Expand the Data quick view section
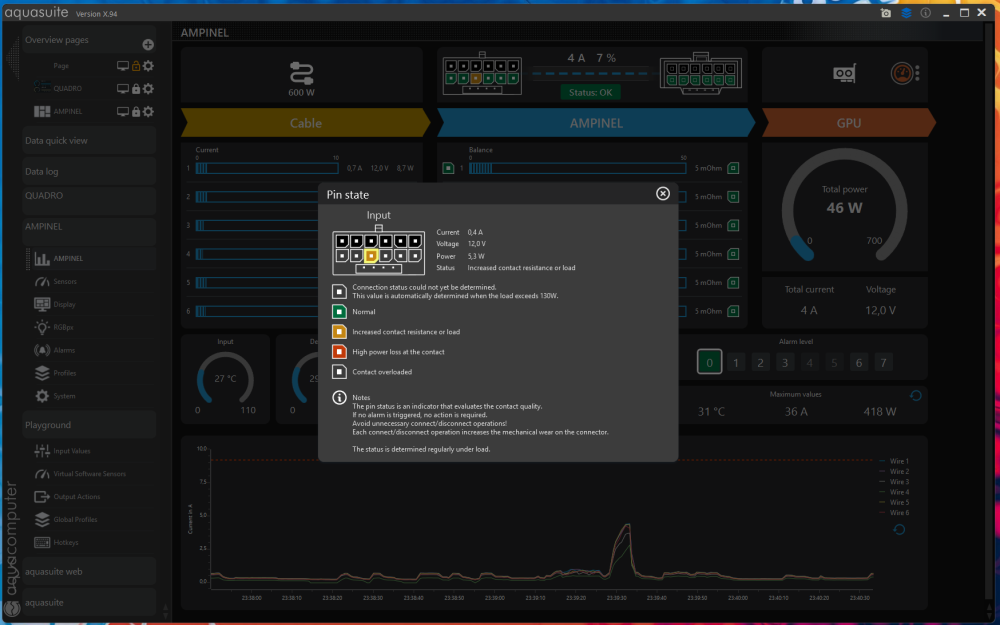This screenshot has height=625, width=1000. tap(89, 140)
